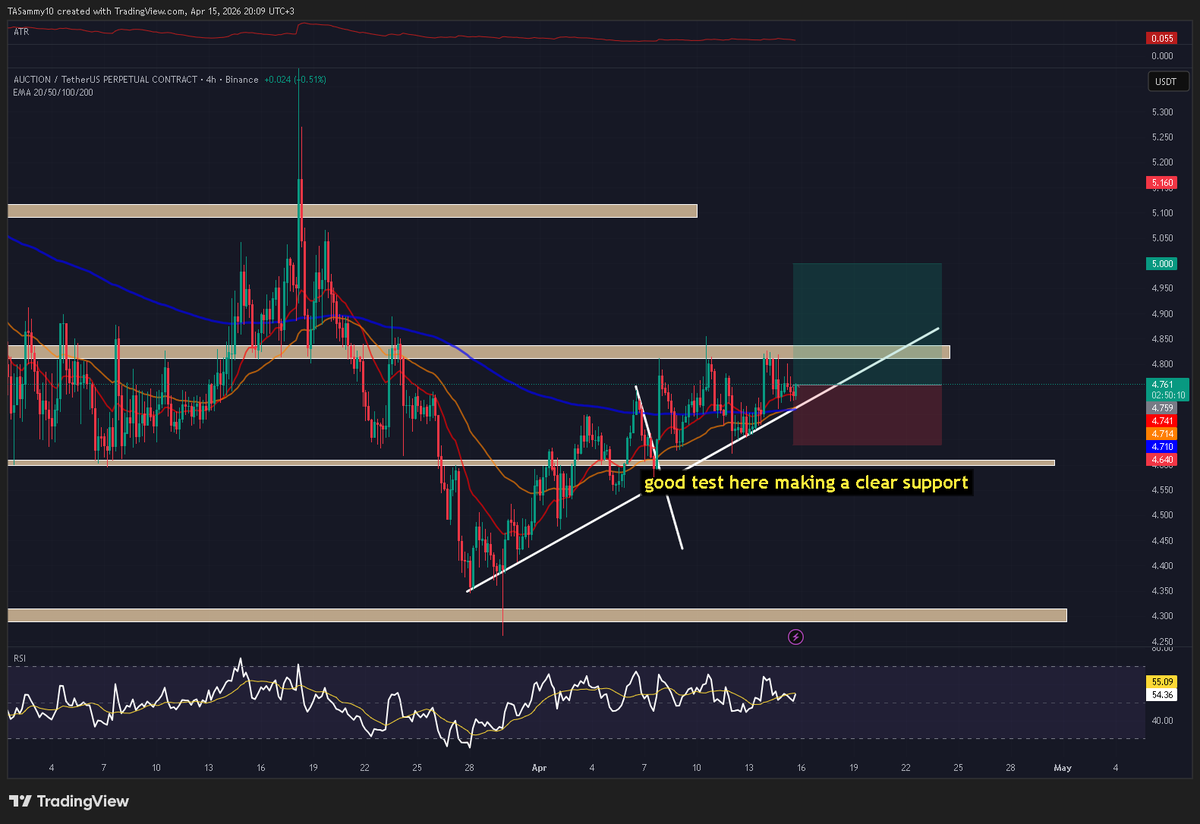
Task: Click the red 5.160 price label
Action: click(1162, 183)
